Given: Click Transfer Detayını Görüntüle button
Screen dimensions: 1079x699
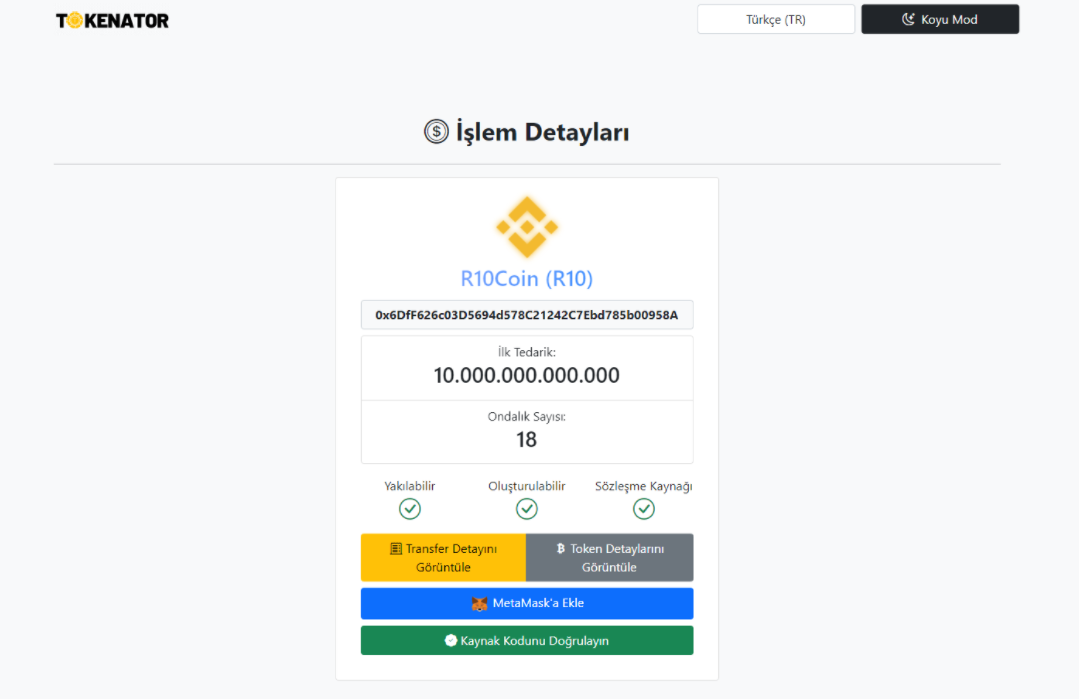Looking at the screenshot, I should tap(444, 558).
